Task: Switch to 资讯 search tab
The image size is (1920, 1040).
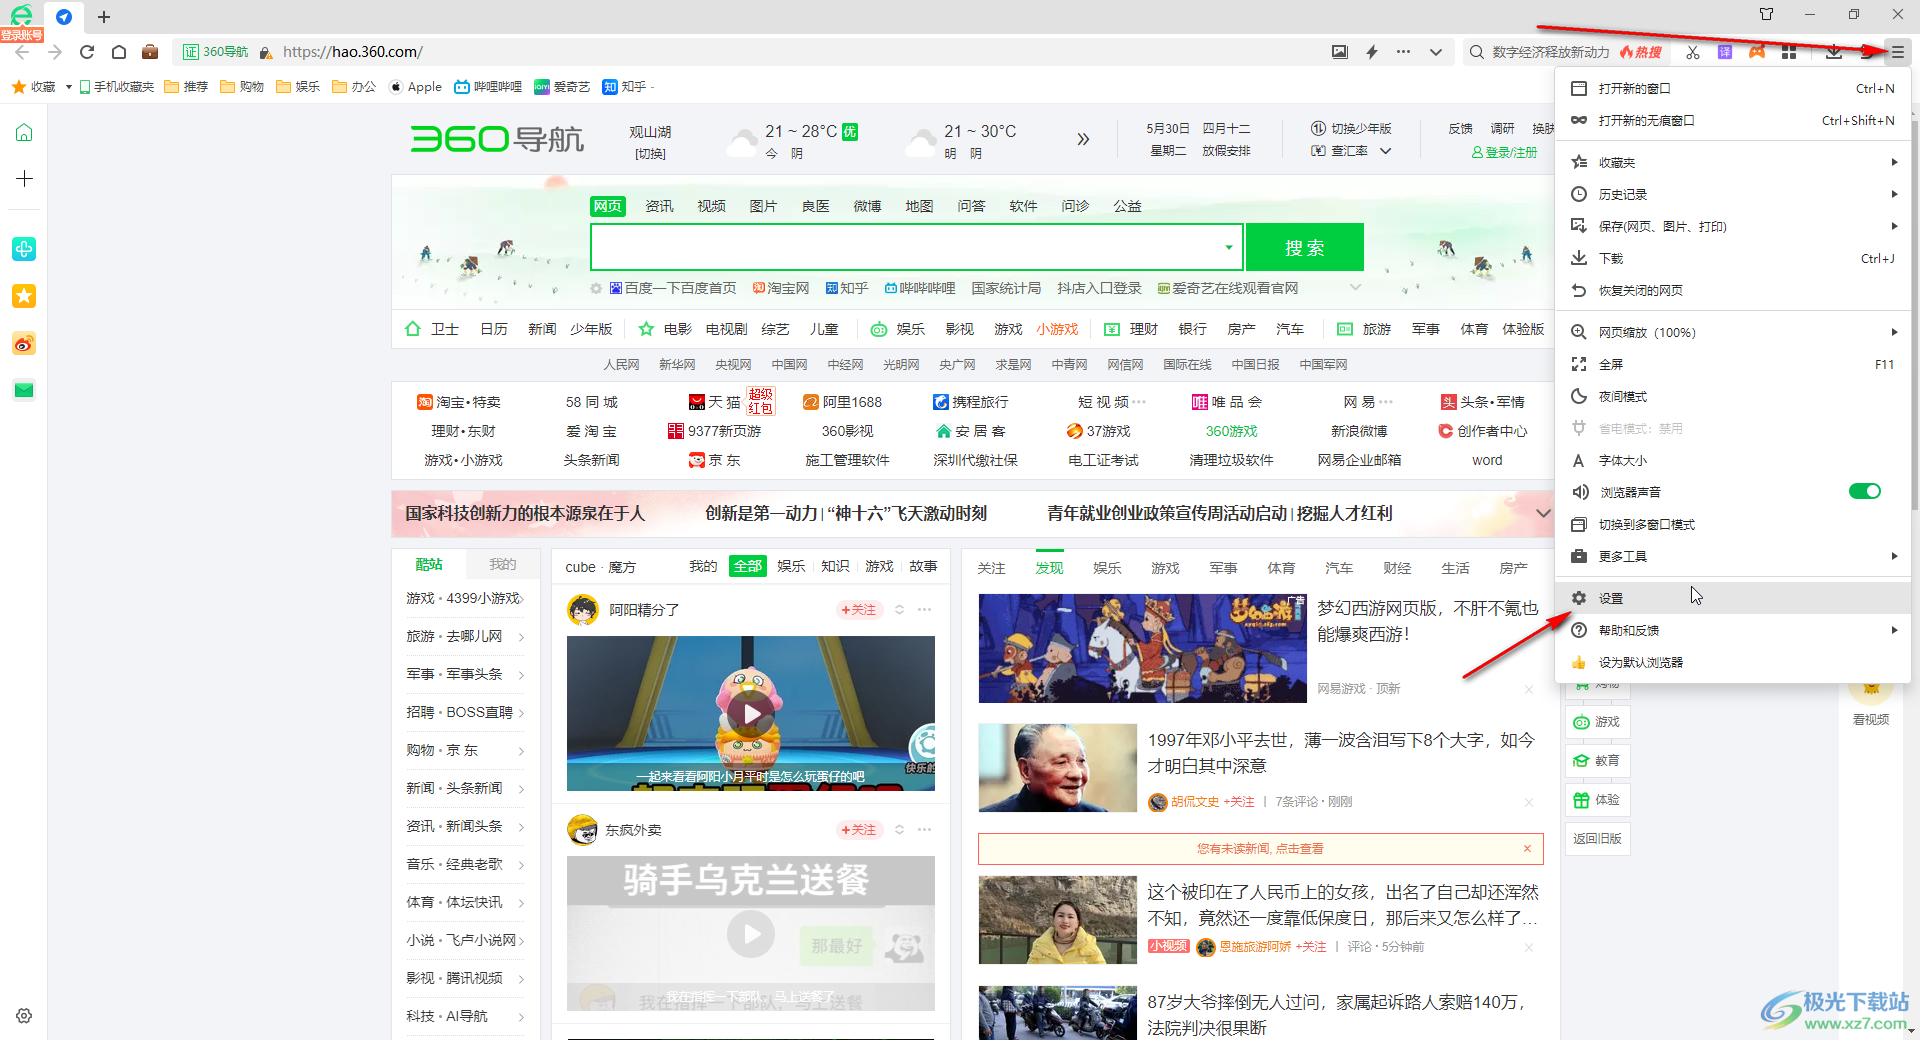Action: [659, 206]
